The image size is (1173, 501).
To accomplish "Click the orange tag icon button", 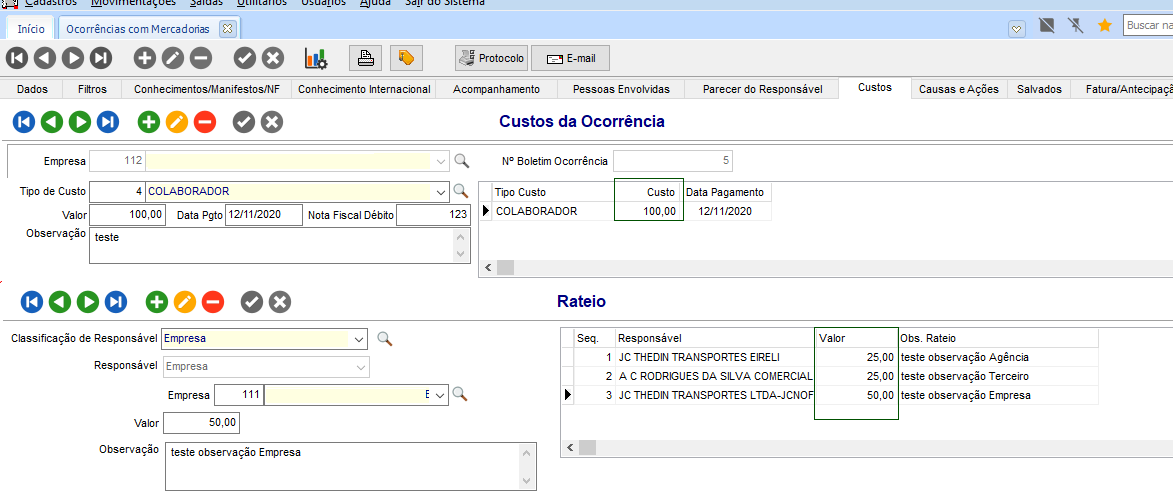I will (x=406, y=58).
